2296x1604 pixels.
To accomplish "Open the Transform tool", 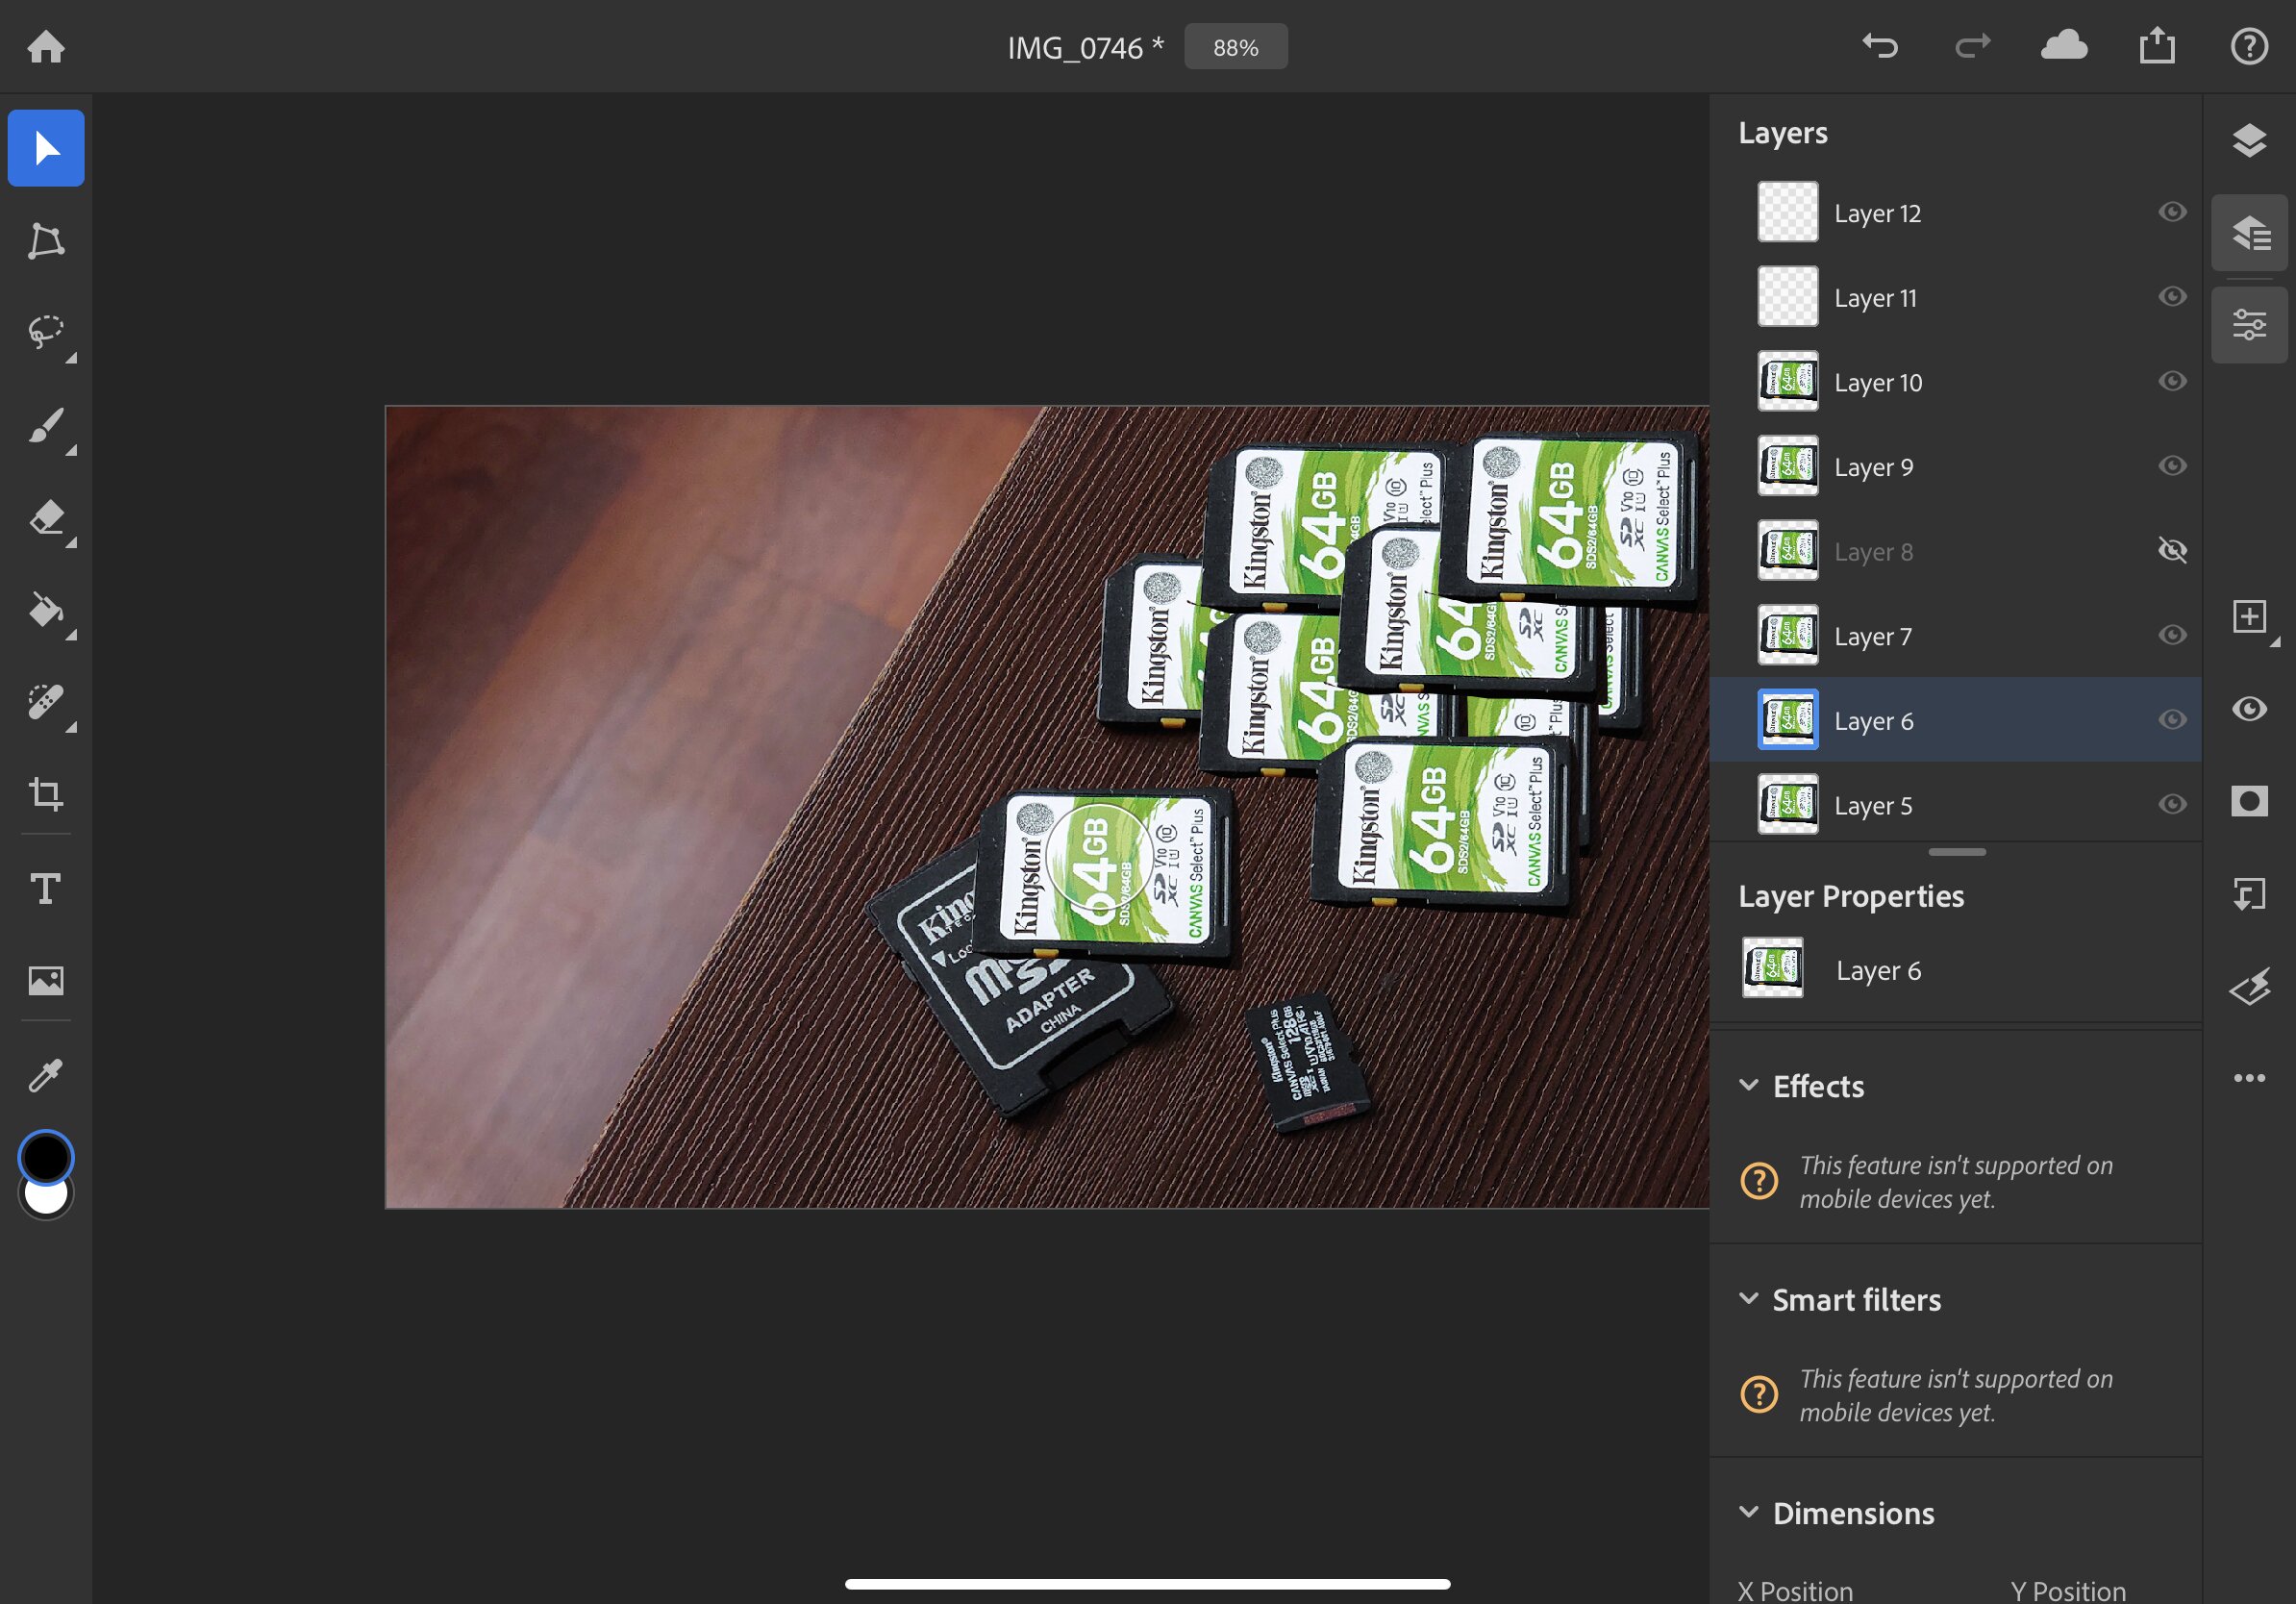I will (46, 241).
